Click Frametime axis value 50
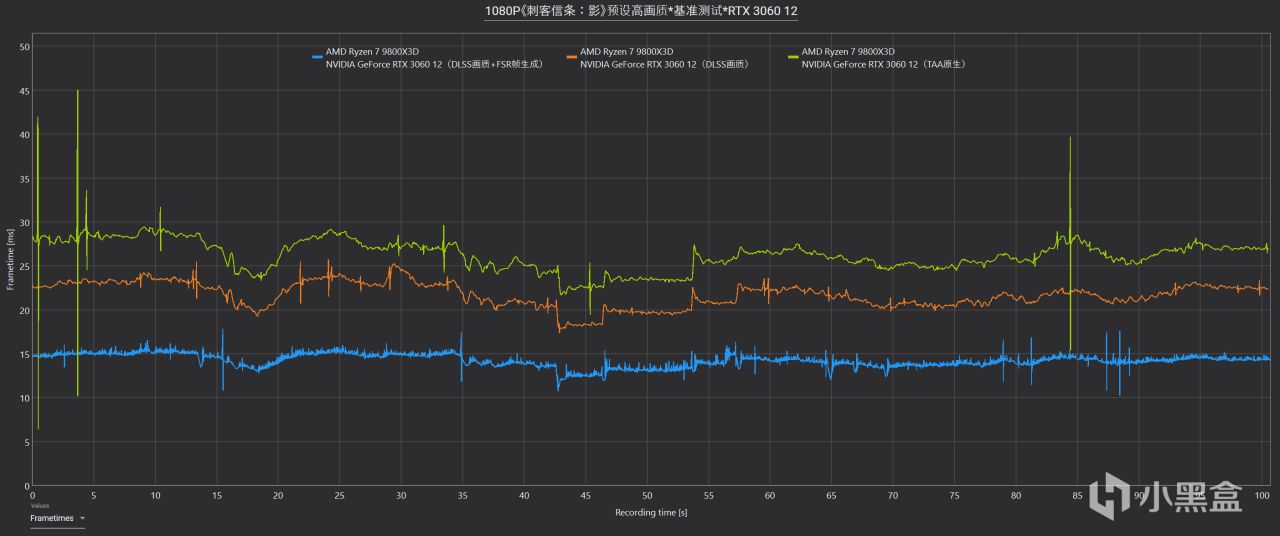 [x=25, y=47]
